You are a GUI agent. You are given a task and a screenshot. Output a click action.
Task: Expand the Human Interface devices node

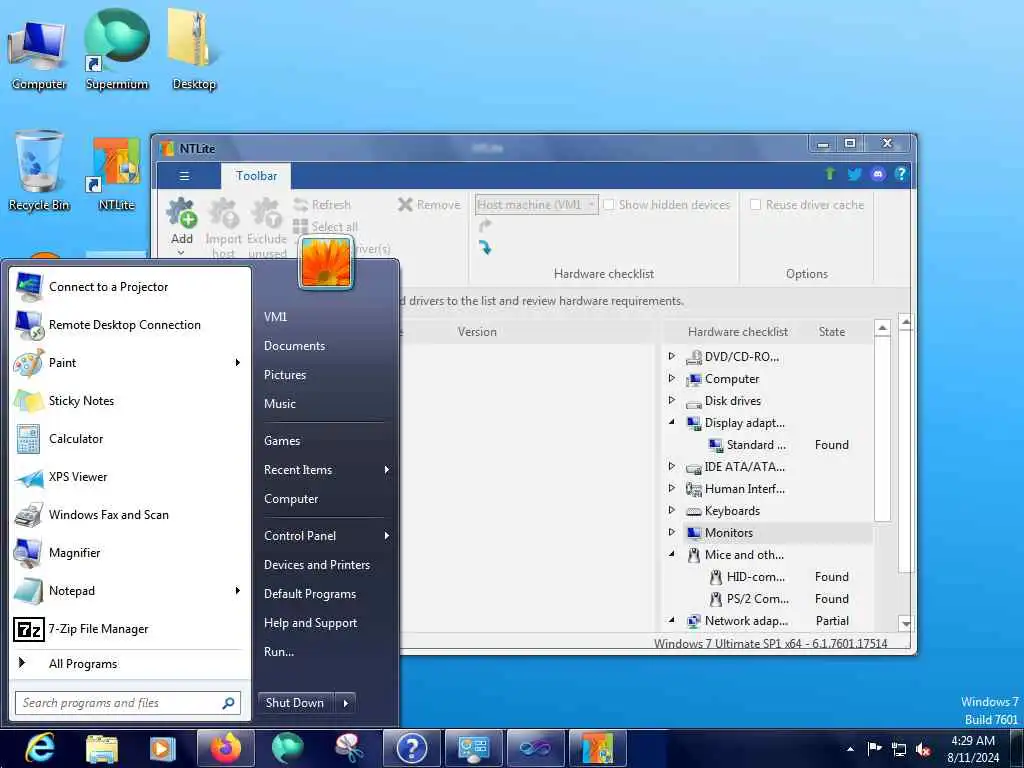click(671, 488)
